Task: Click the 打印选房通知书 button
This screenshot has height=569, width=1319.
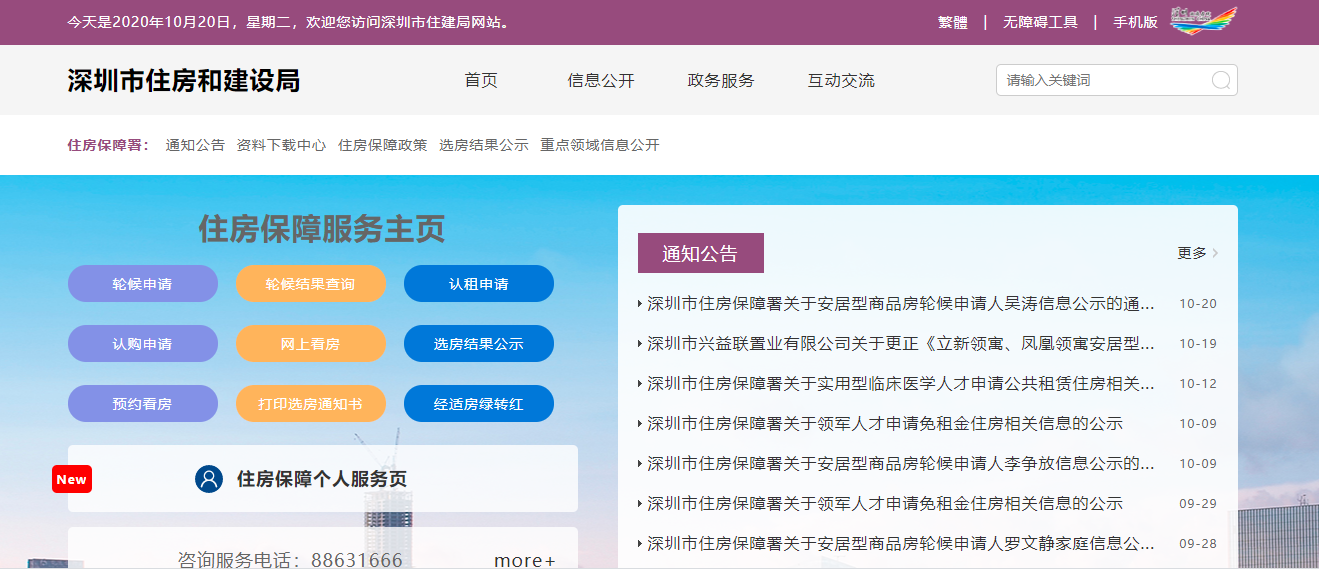Action: (x=311, y=403)
